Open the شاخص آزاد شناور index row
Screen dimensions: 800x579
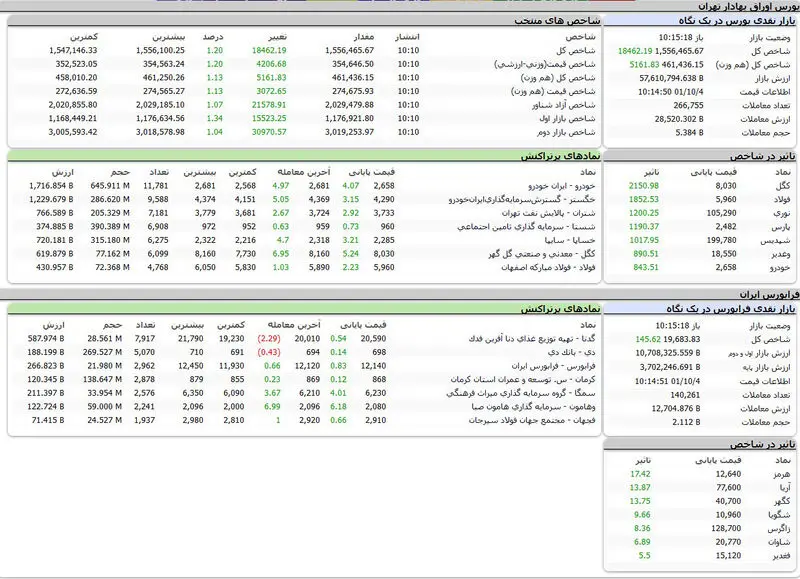click(564, 105)
